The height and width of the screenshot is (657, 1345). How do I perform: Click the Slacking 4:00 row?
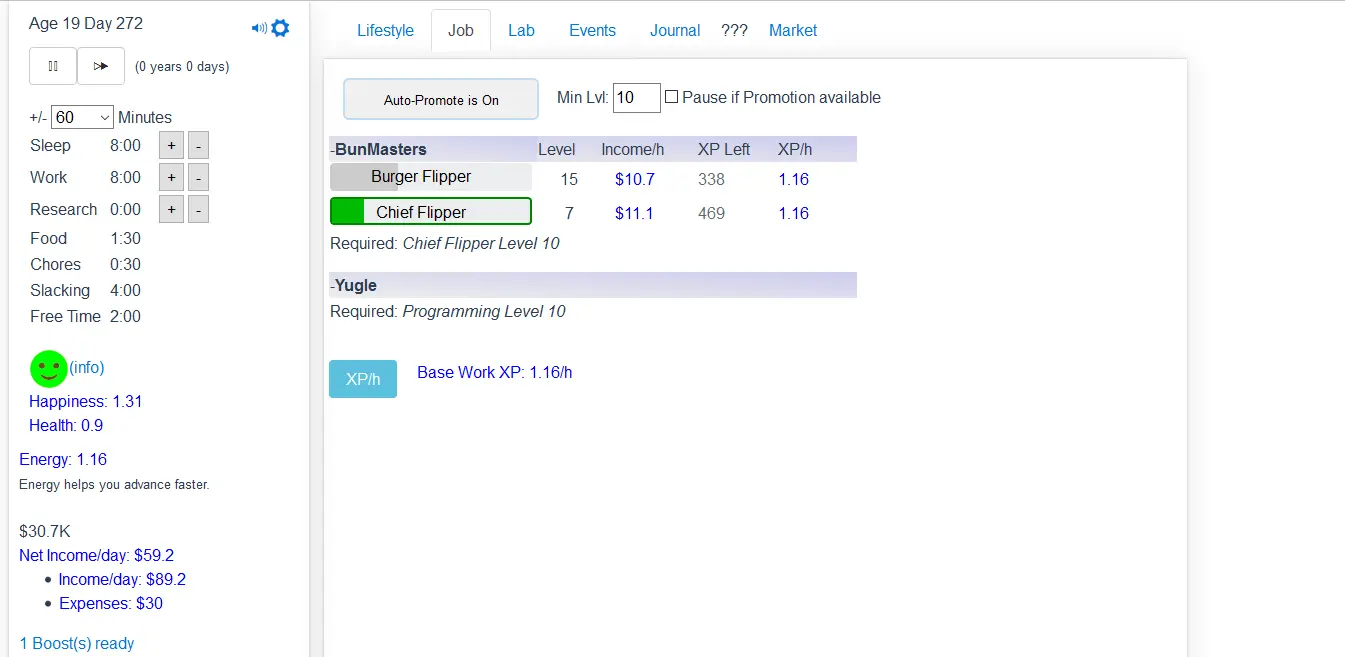[86, 290]
